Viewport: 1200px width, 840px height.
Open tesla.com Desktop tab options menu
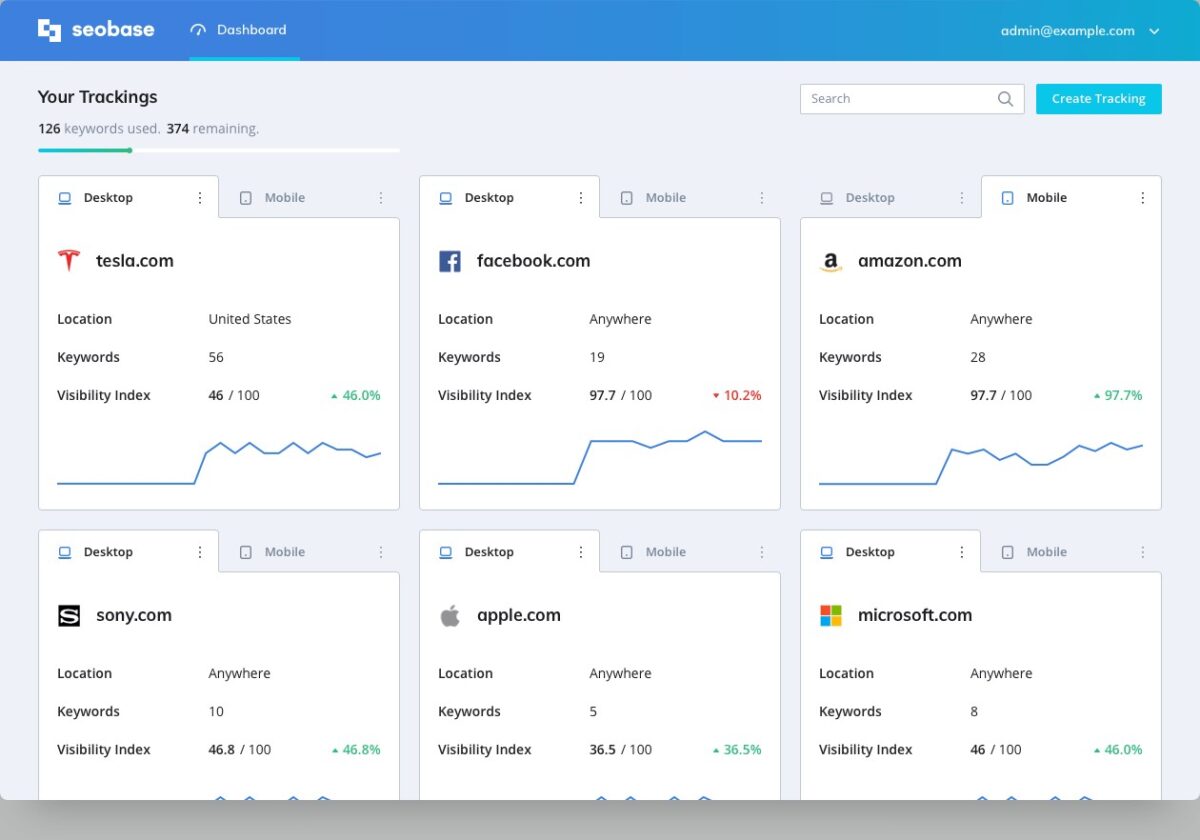pyautogui.click(x=200, y=198)
